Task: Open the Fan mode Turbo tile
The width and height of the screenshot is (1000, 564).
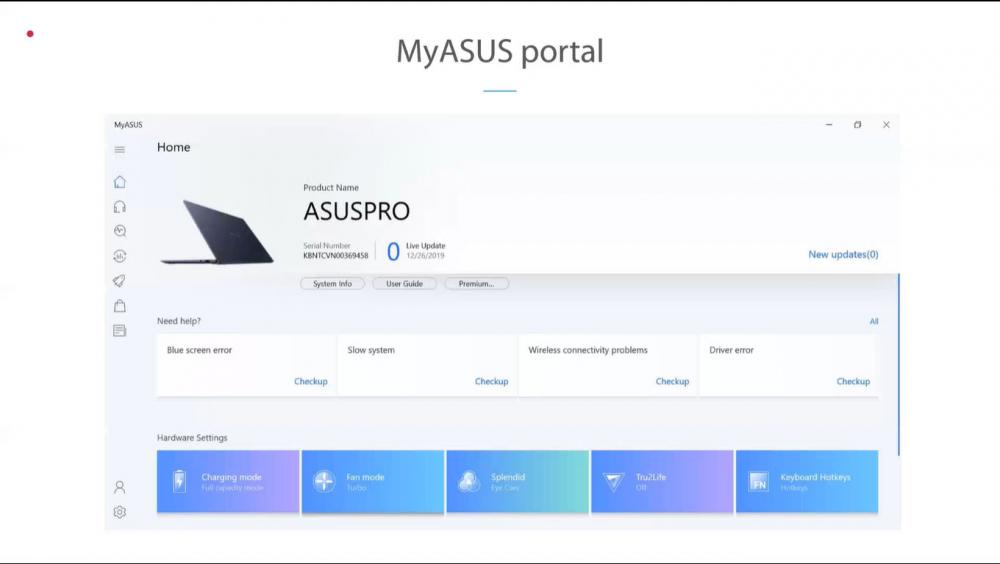Action: [372, 482]
